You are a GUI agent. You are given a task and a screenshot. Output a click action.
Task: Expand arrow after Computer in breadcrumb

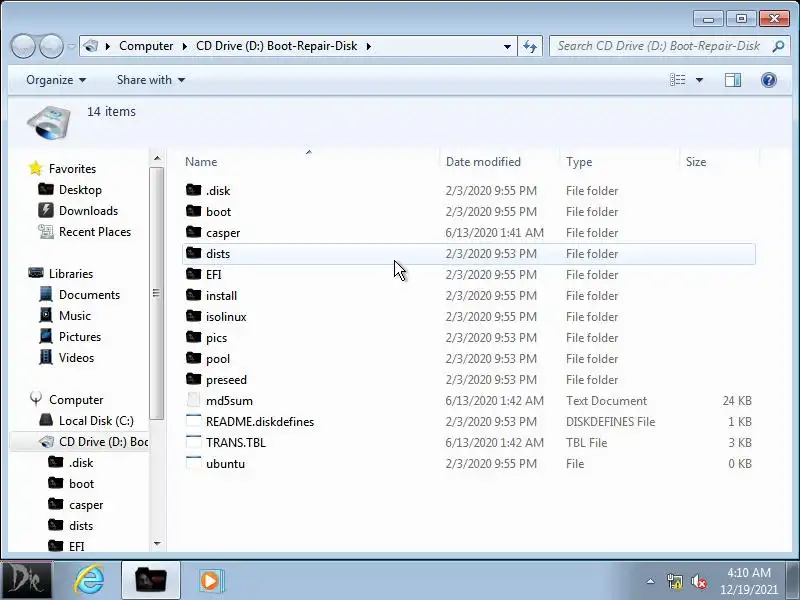(185, 46)
